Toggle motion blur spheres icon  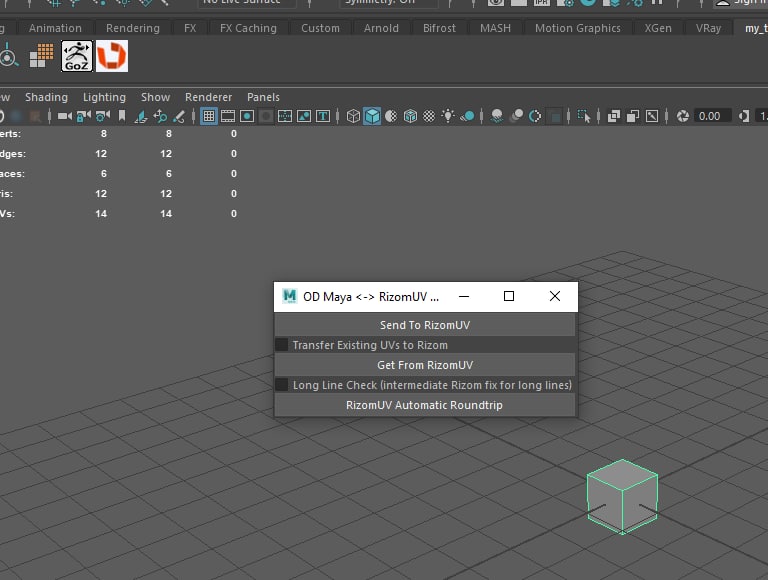516,116
